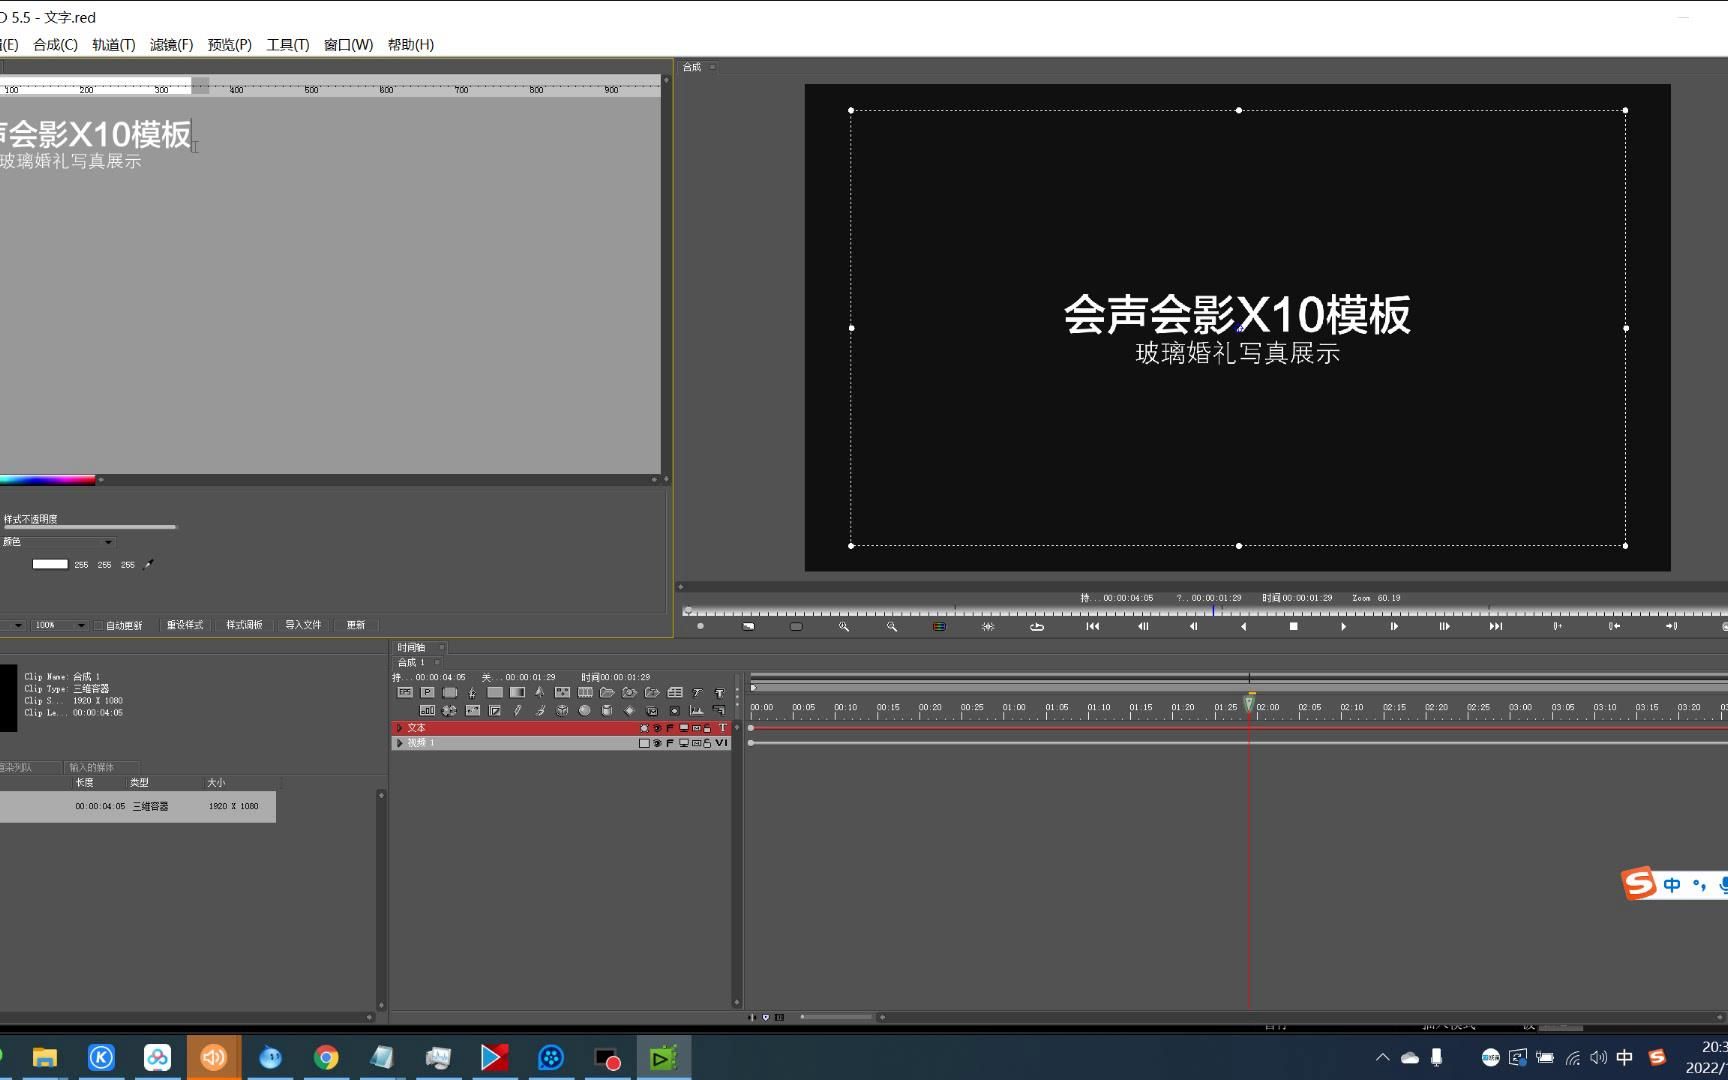Select the Pencil tool in the timeline toolbar
1728x1080 pixels.
[x=517, y=710]
